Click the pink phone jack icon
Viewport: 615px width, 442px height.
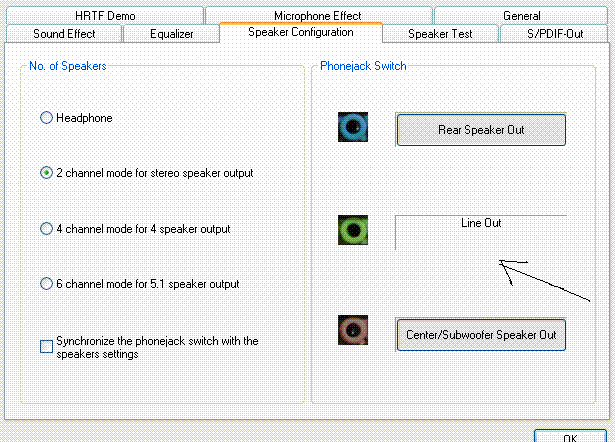pos(353,330)
